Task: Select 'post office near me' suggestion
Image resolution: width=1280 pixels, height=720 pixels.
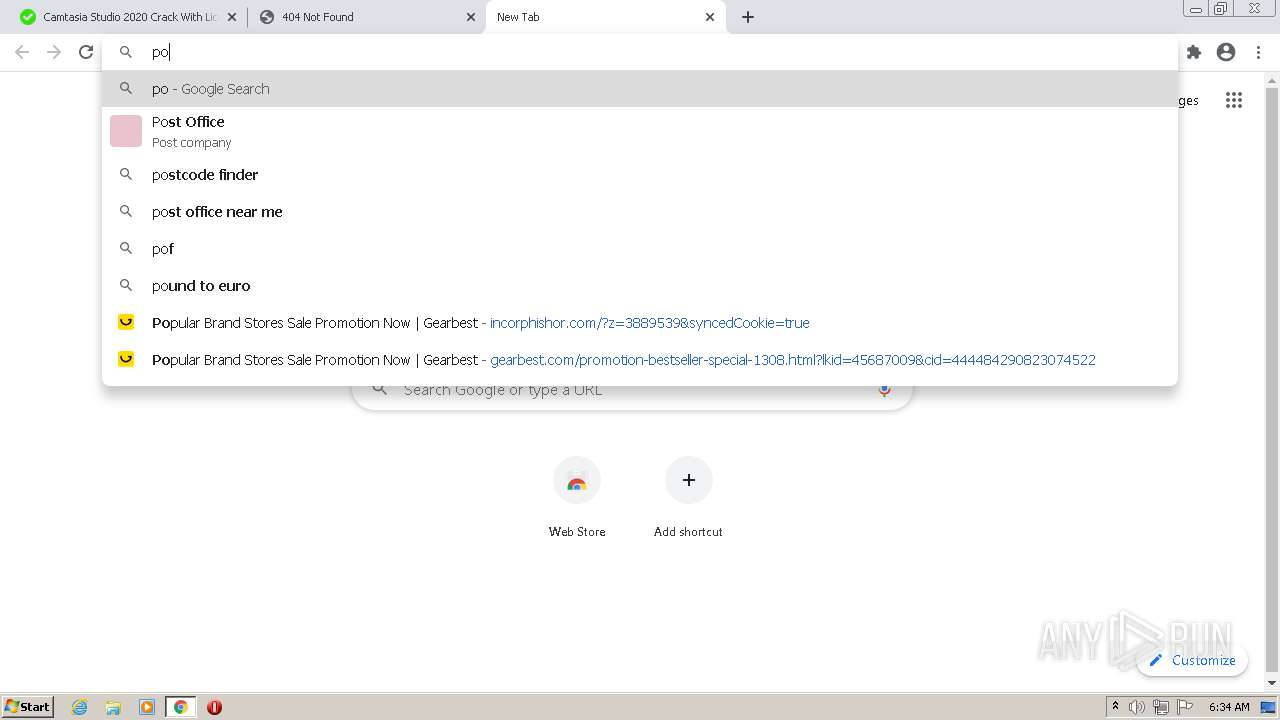Action: click(x=640, y=211)
